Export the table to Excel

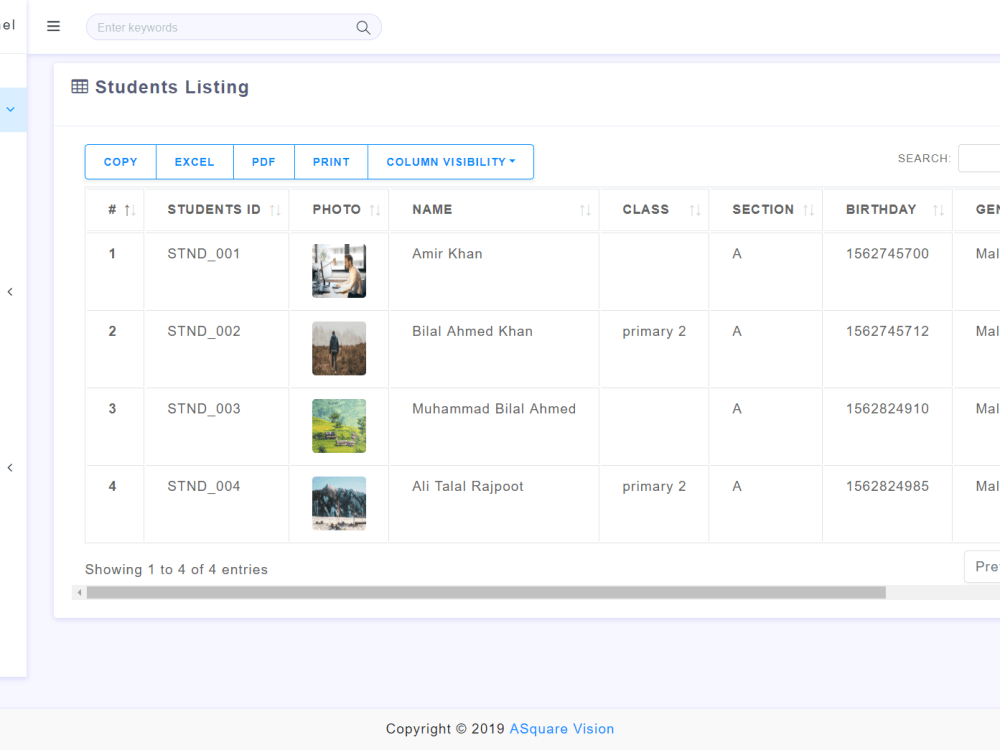click(x=195, y=162)
